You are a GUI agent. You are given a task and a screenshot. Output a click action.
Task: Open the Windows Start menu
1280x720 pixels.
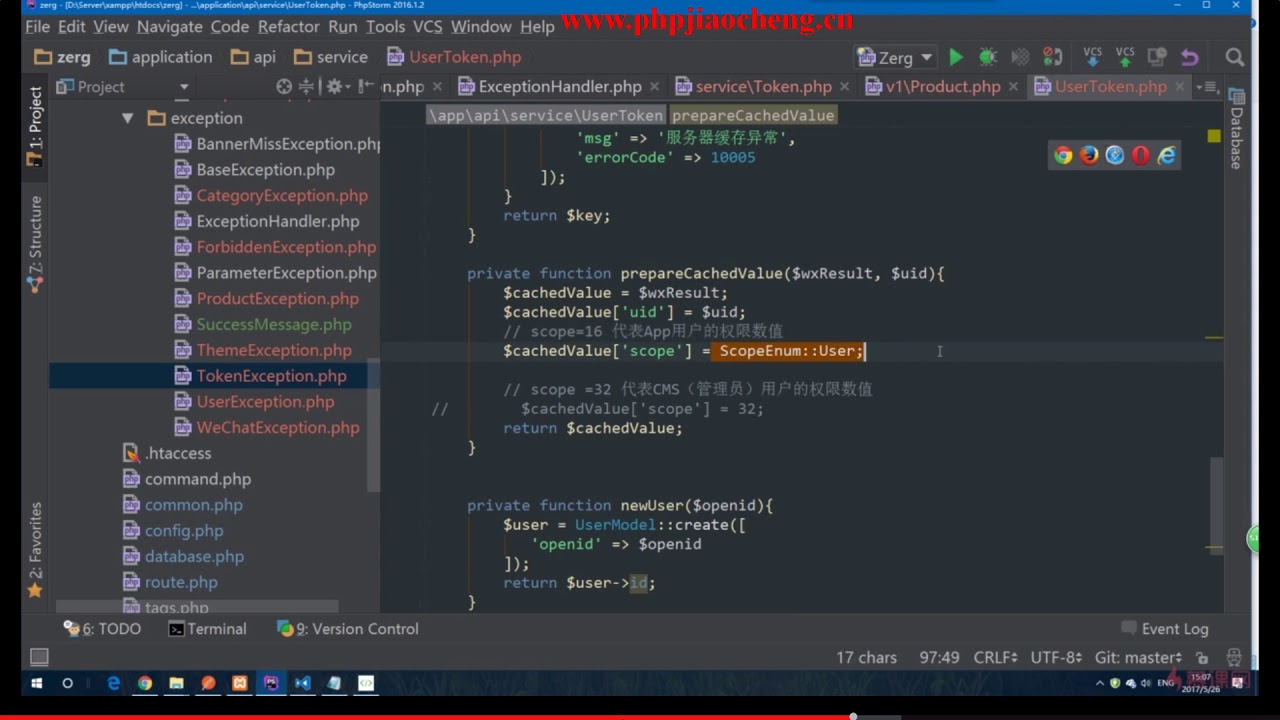[37, 684]
